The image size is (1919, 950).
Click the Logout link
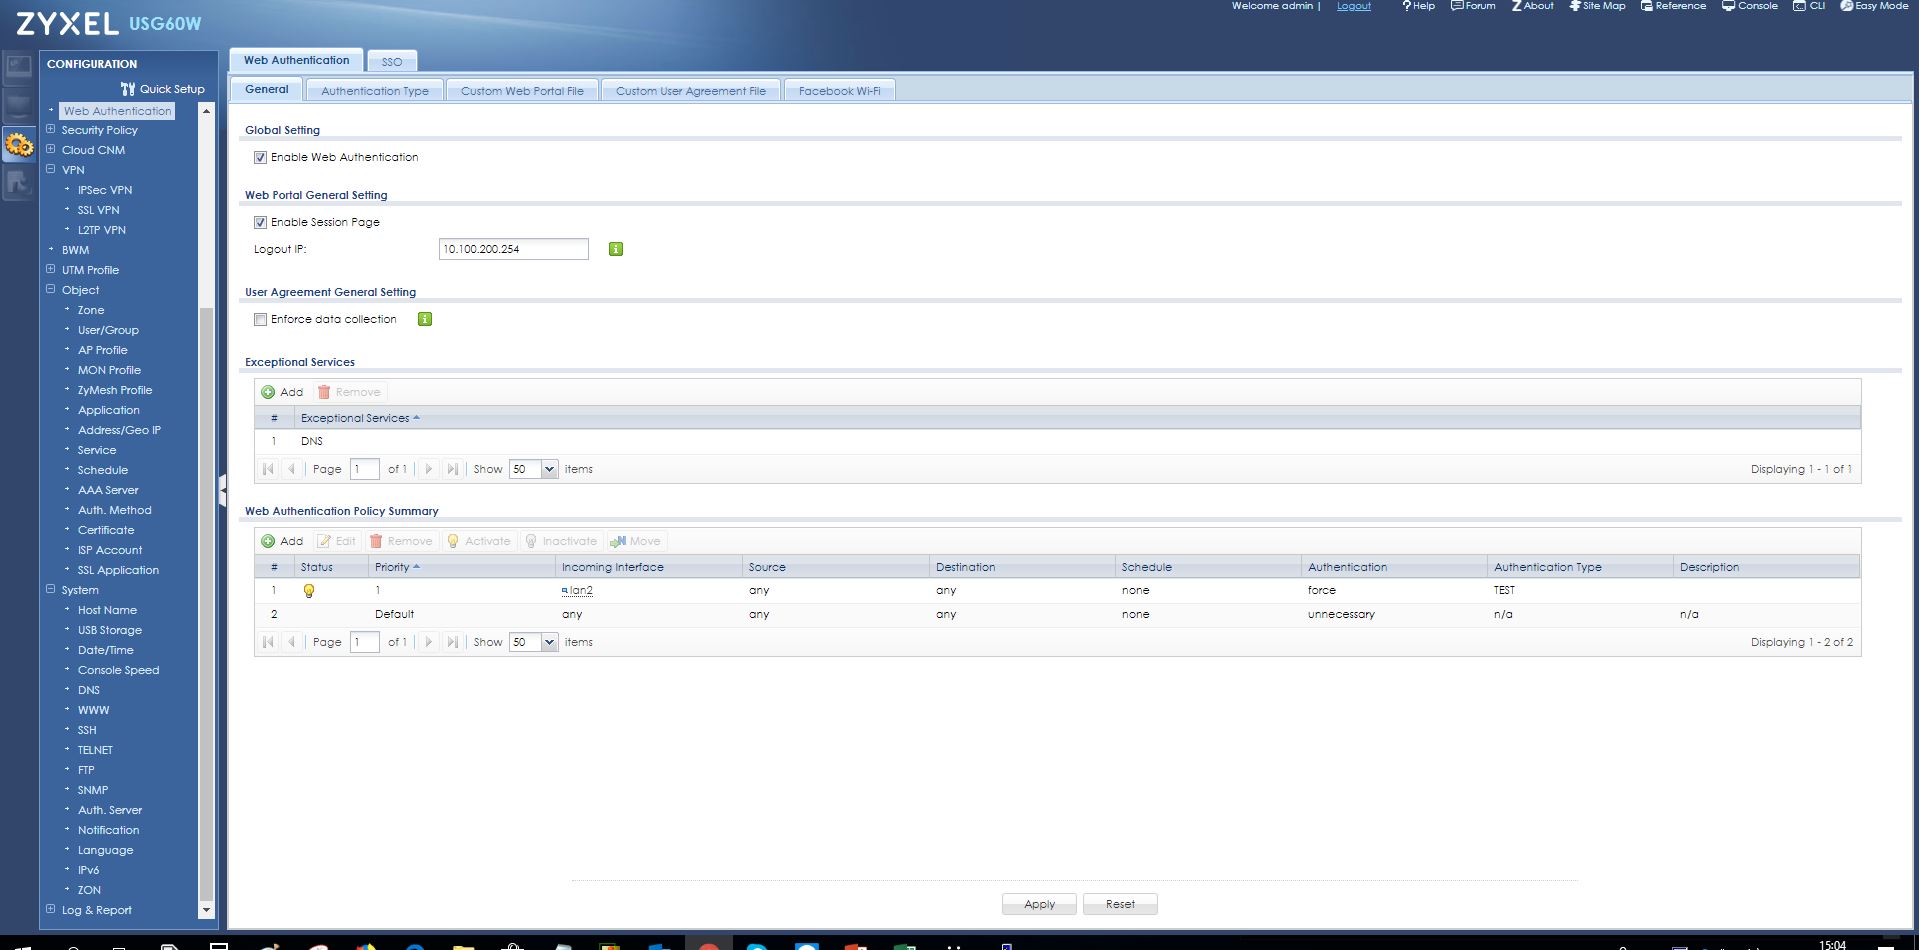tap(1353, 6)
